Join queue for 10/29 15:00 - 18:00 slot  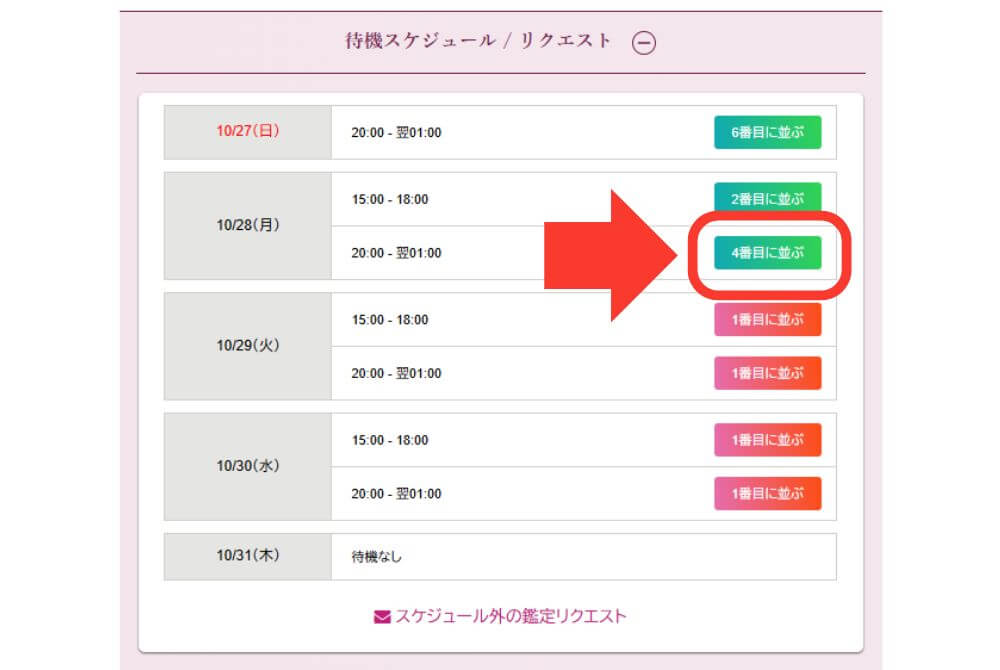tap(767, 320)
